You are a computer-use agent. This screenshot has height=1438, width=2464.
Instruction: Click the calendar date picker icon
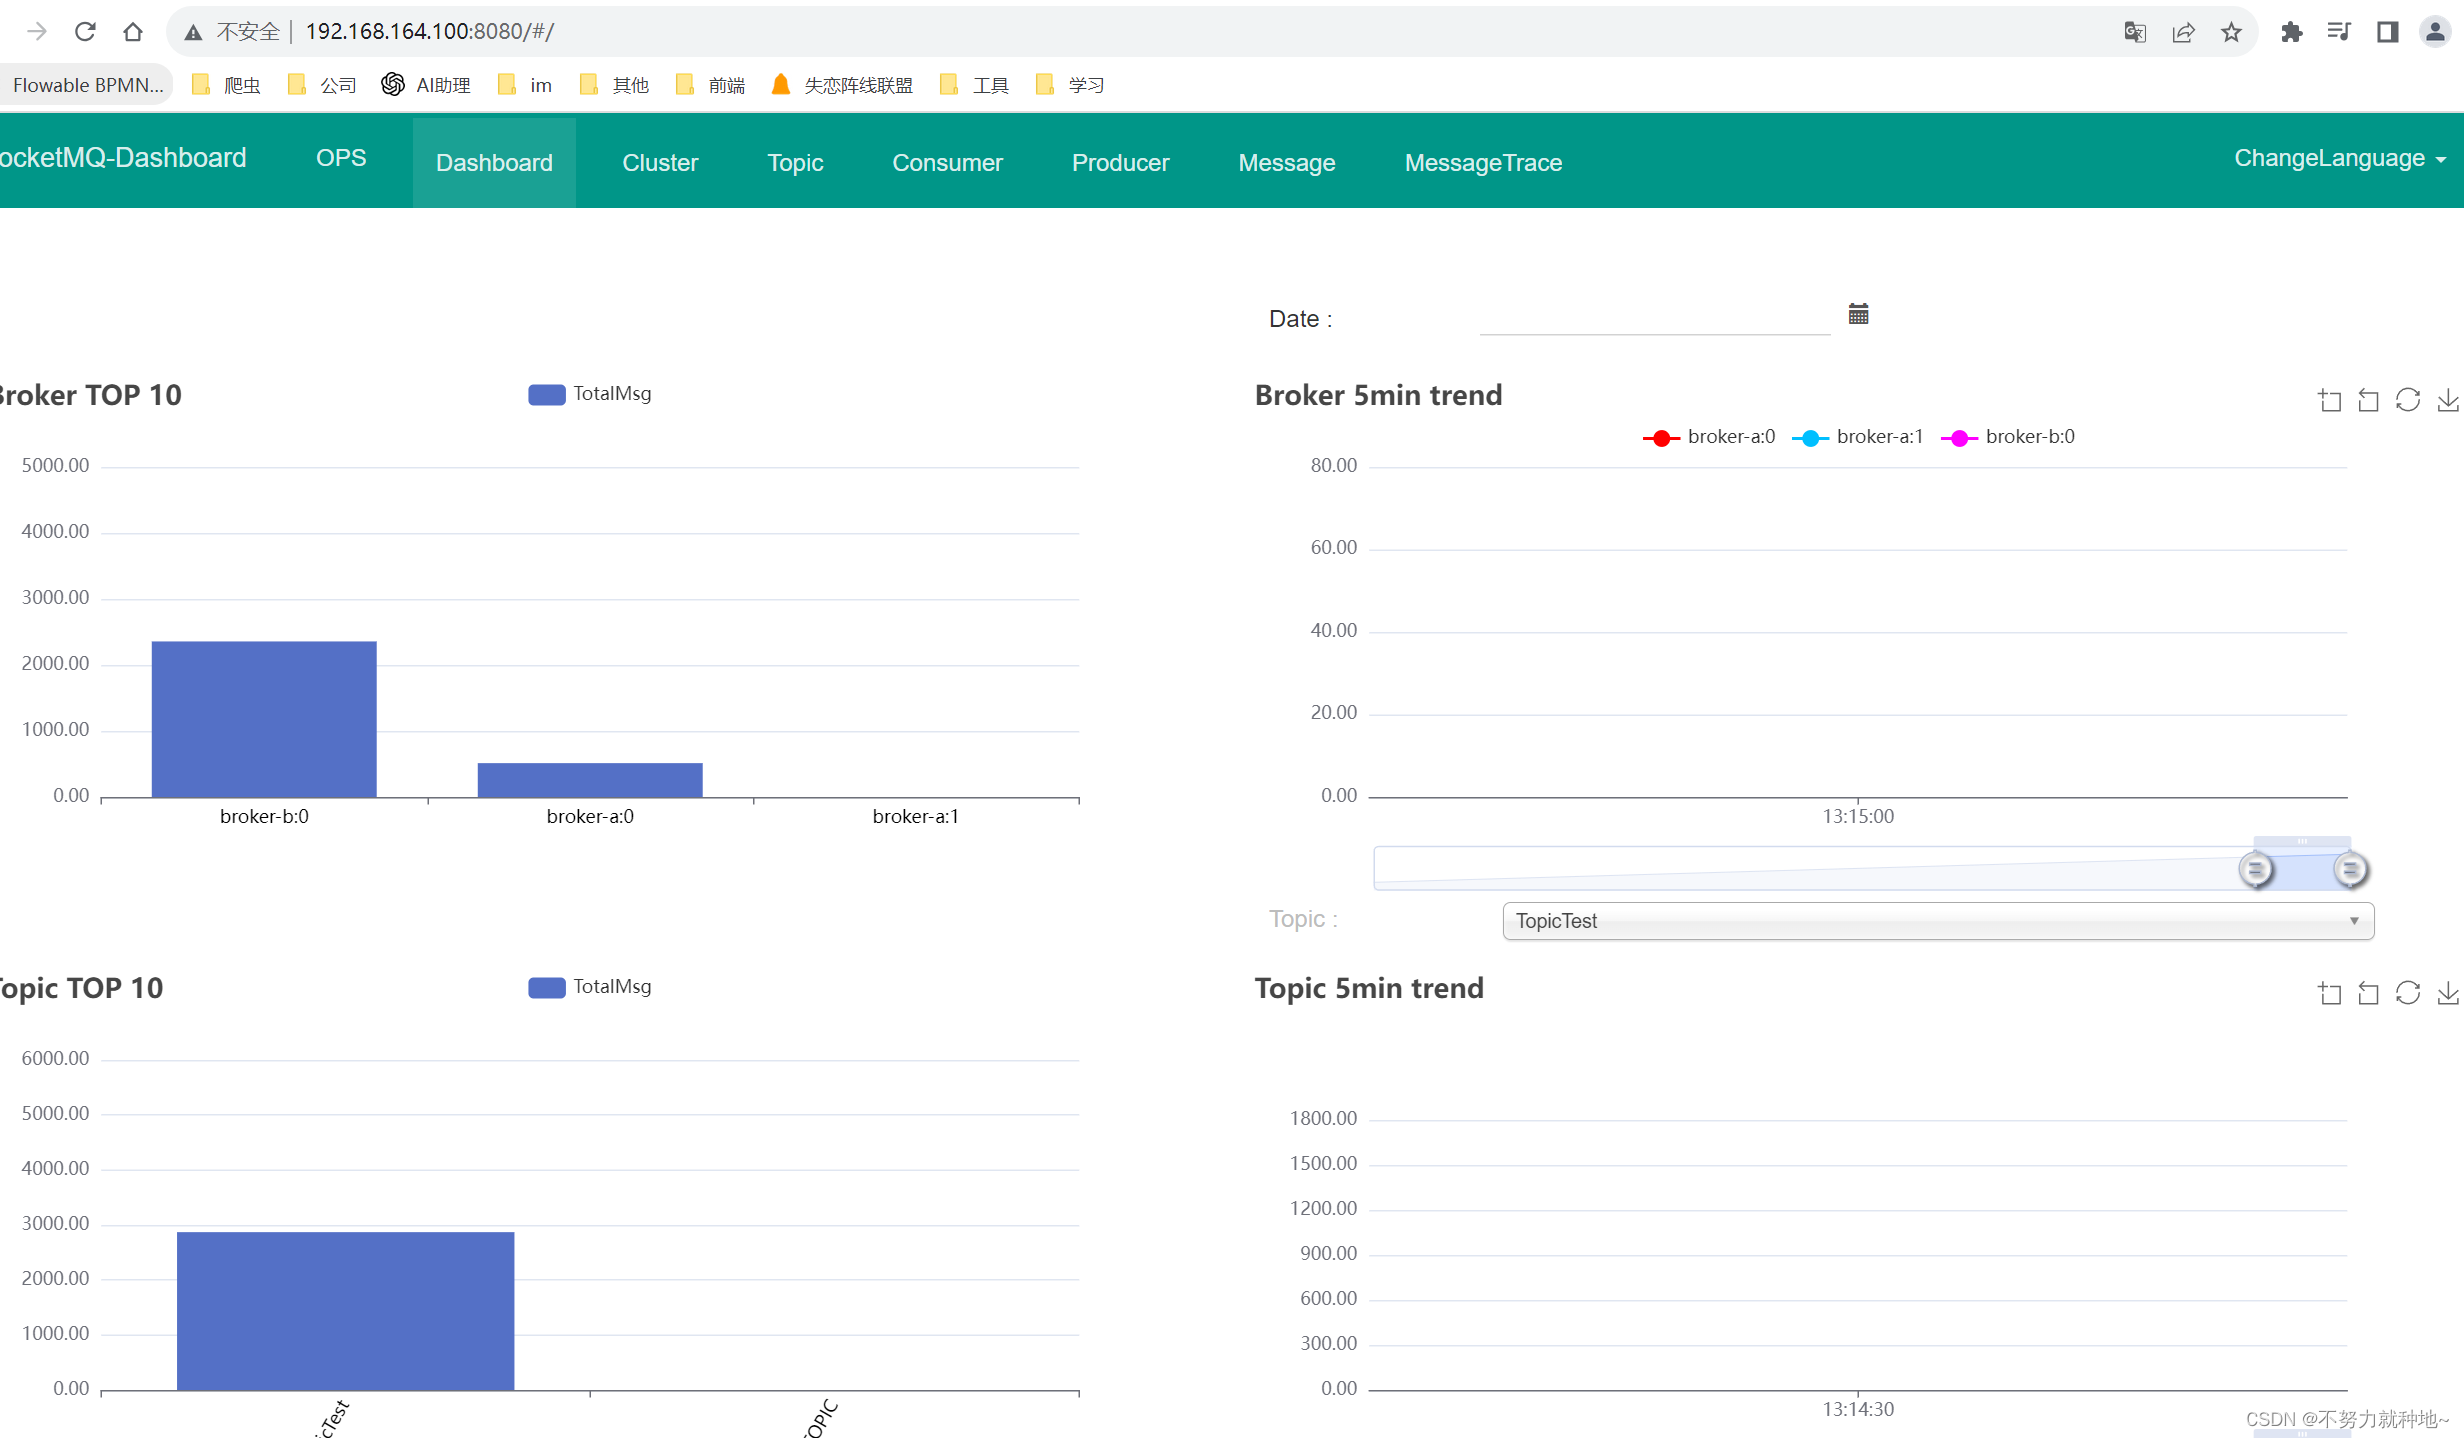click(1860, 313)
